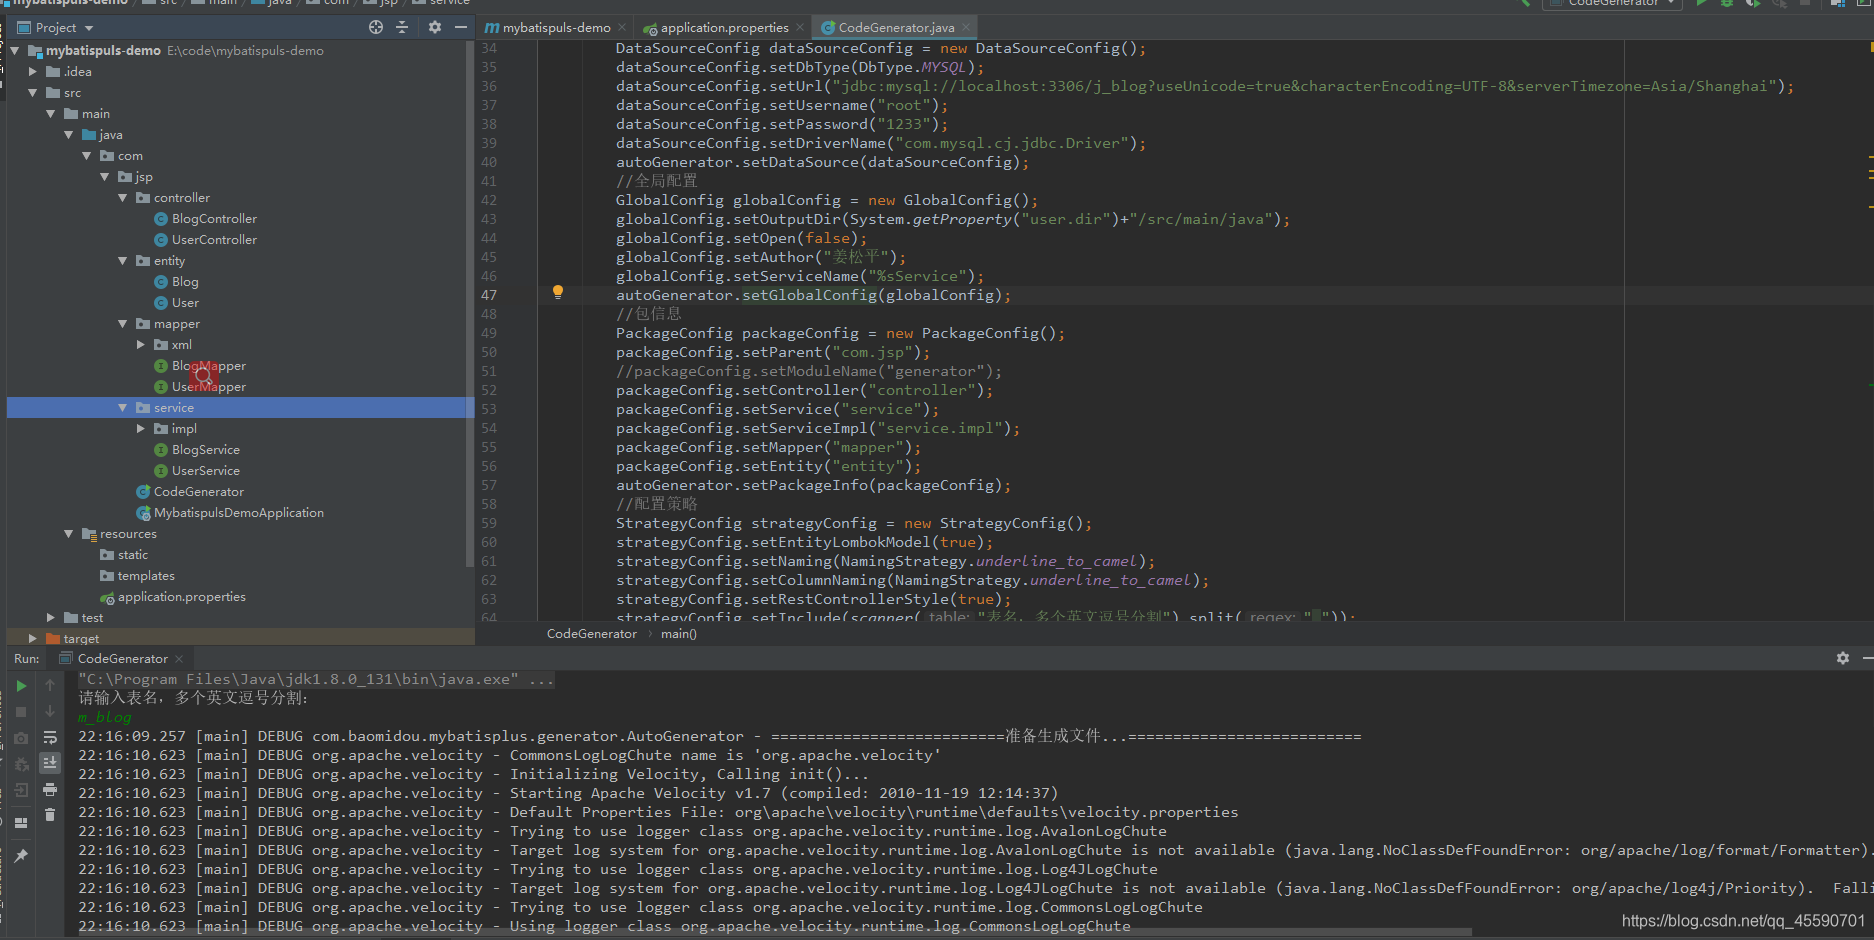
Task: Clear console output with trash icon
Action: click(x=50, y=815)
